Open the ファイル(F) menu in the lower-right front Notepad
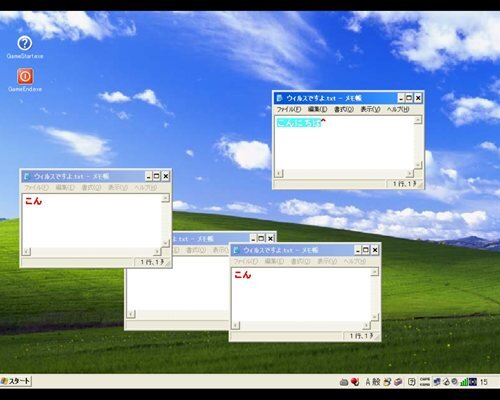The image size is (500, 400). tap(246, 261)
